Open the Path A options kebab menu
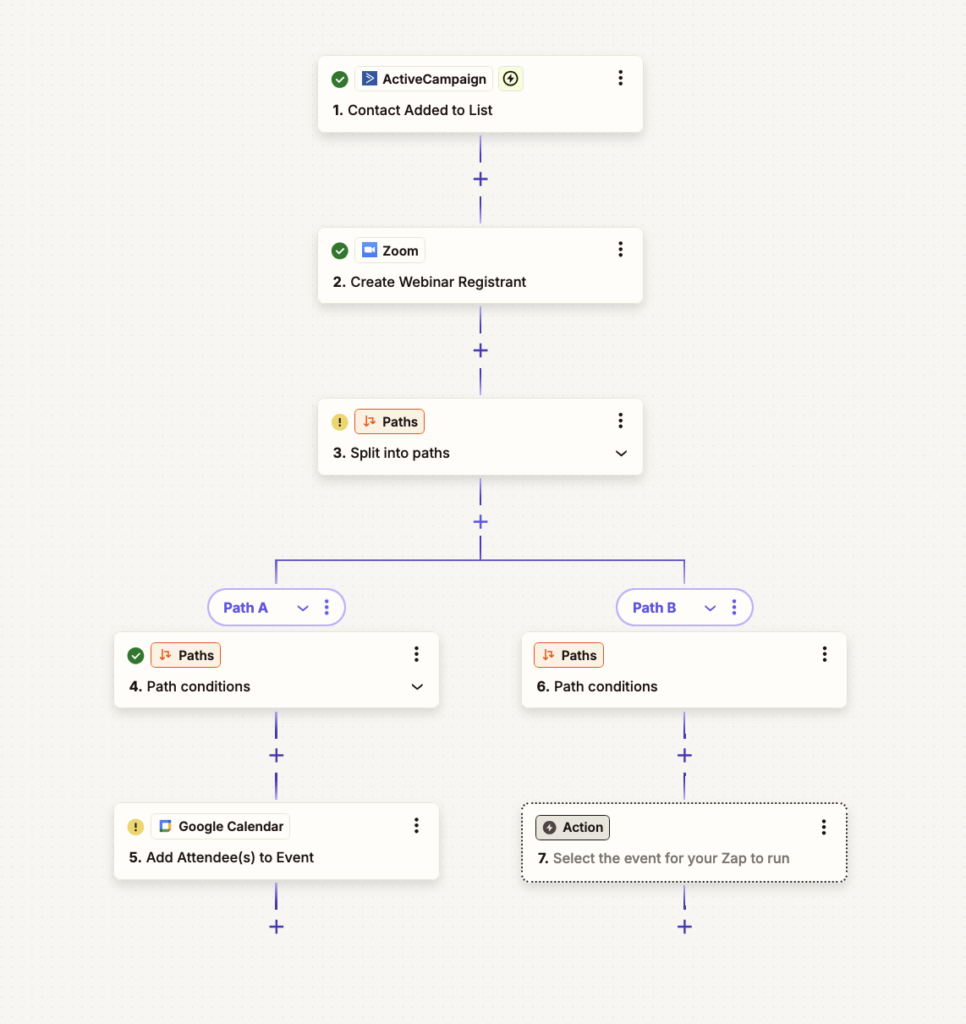The image size is (966, 1024). (326, 607)
